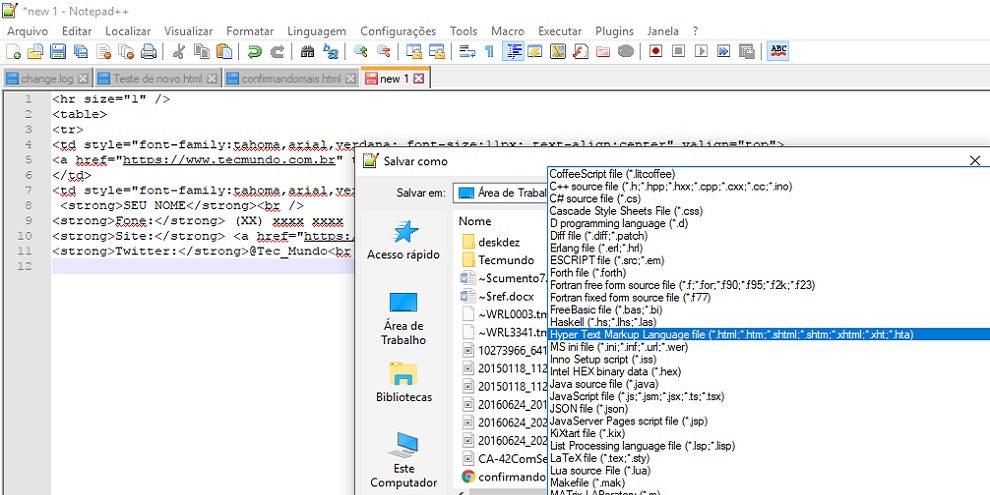Paste clipboard toolbar icon
Image resolution: width=990 pixels, height=495 pixels.
coord(224,52)
